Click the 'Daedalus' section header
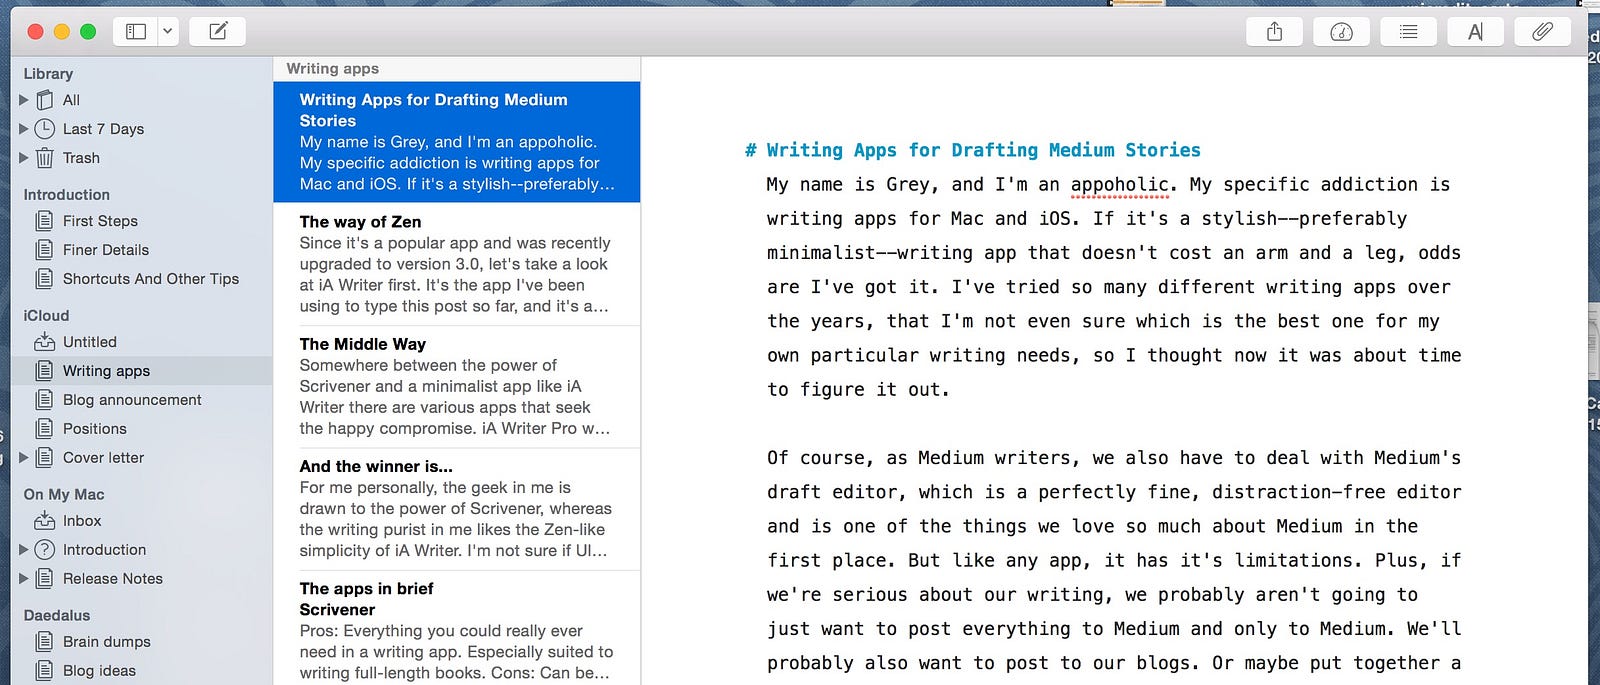Viewport: 1600px width, 685px height. 57,616
